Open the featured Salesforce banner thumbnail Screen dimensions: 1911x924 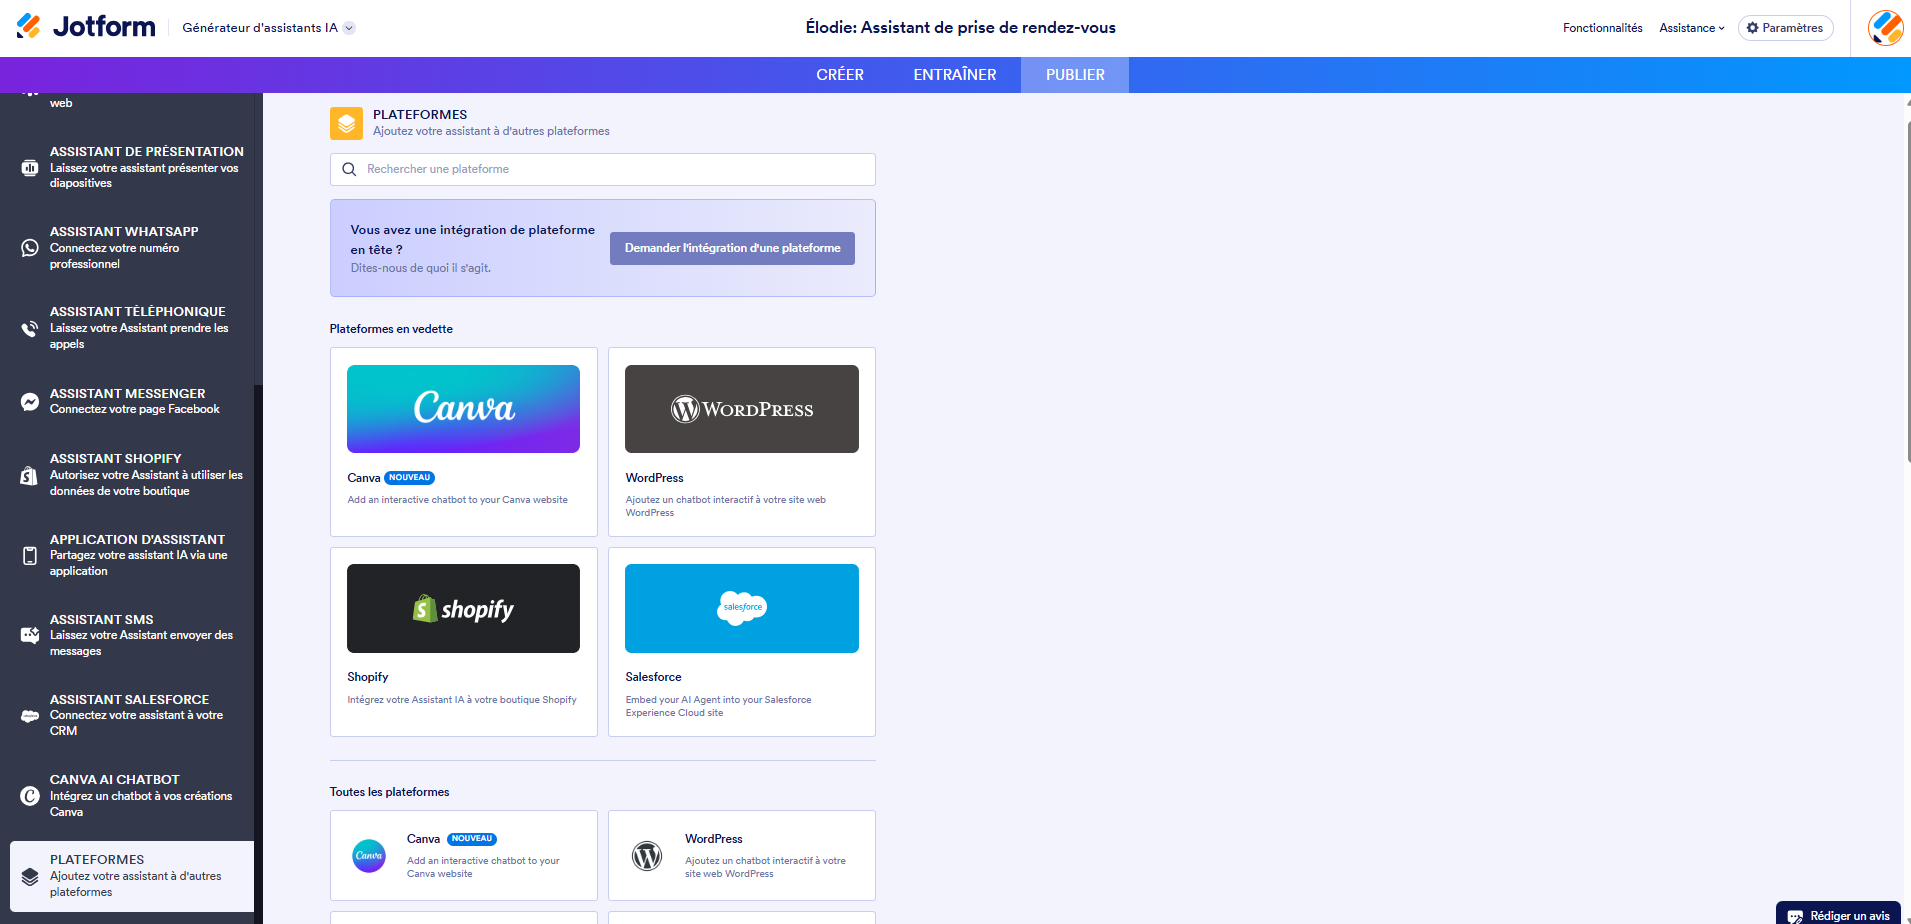point(742,608)
